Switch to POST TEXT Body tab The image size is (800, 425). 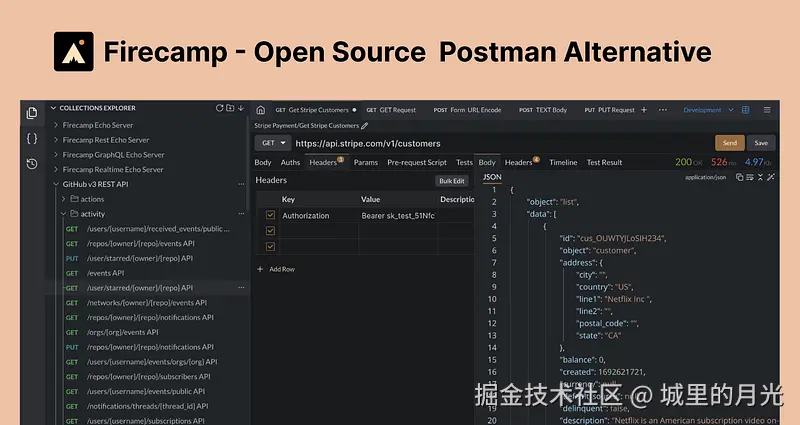(x=543, y=110)
